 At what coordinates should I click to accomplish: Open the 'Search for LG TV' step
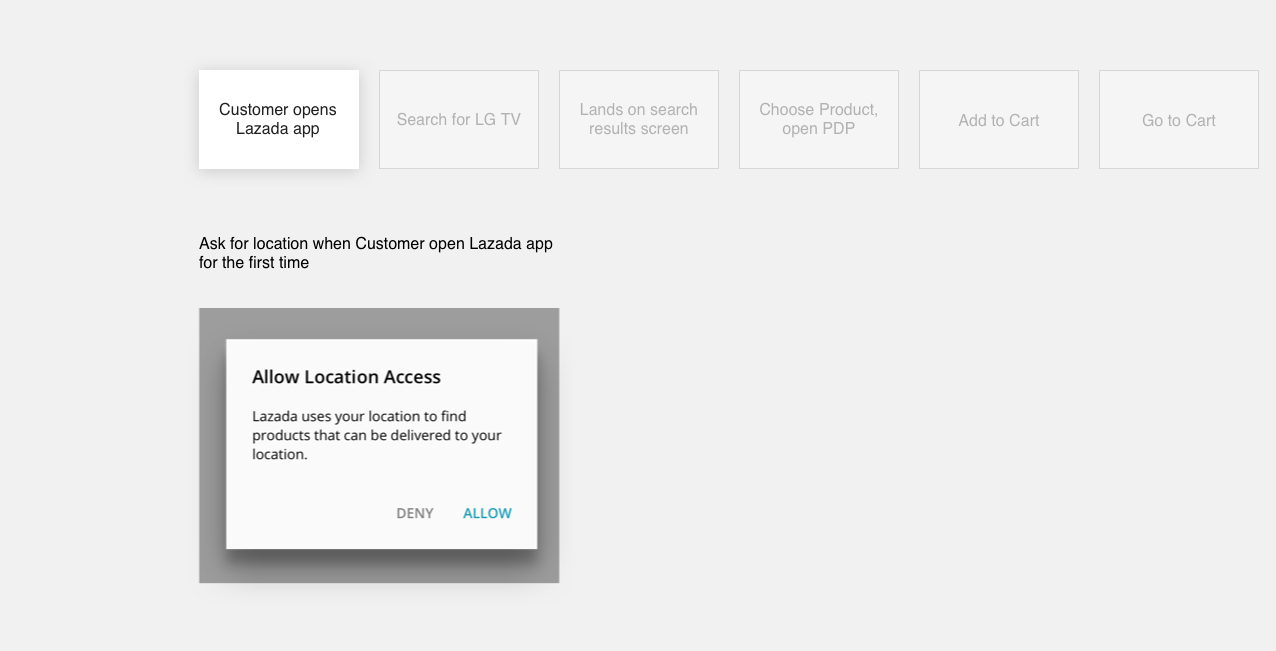pyautogui.click(x=458, y=119)
